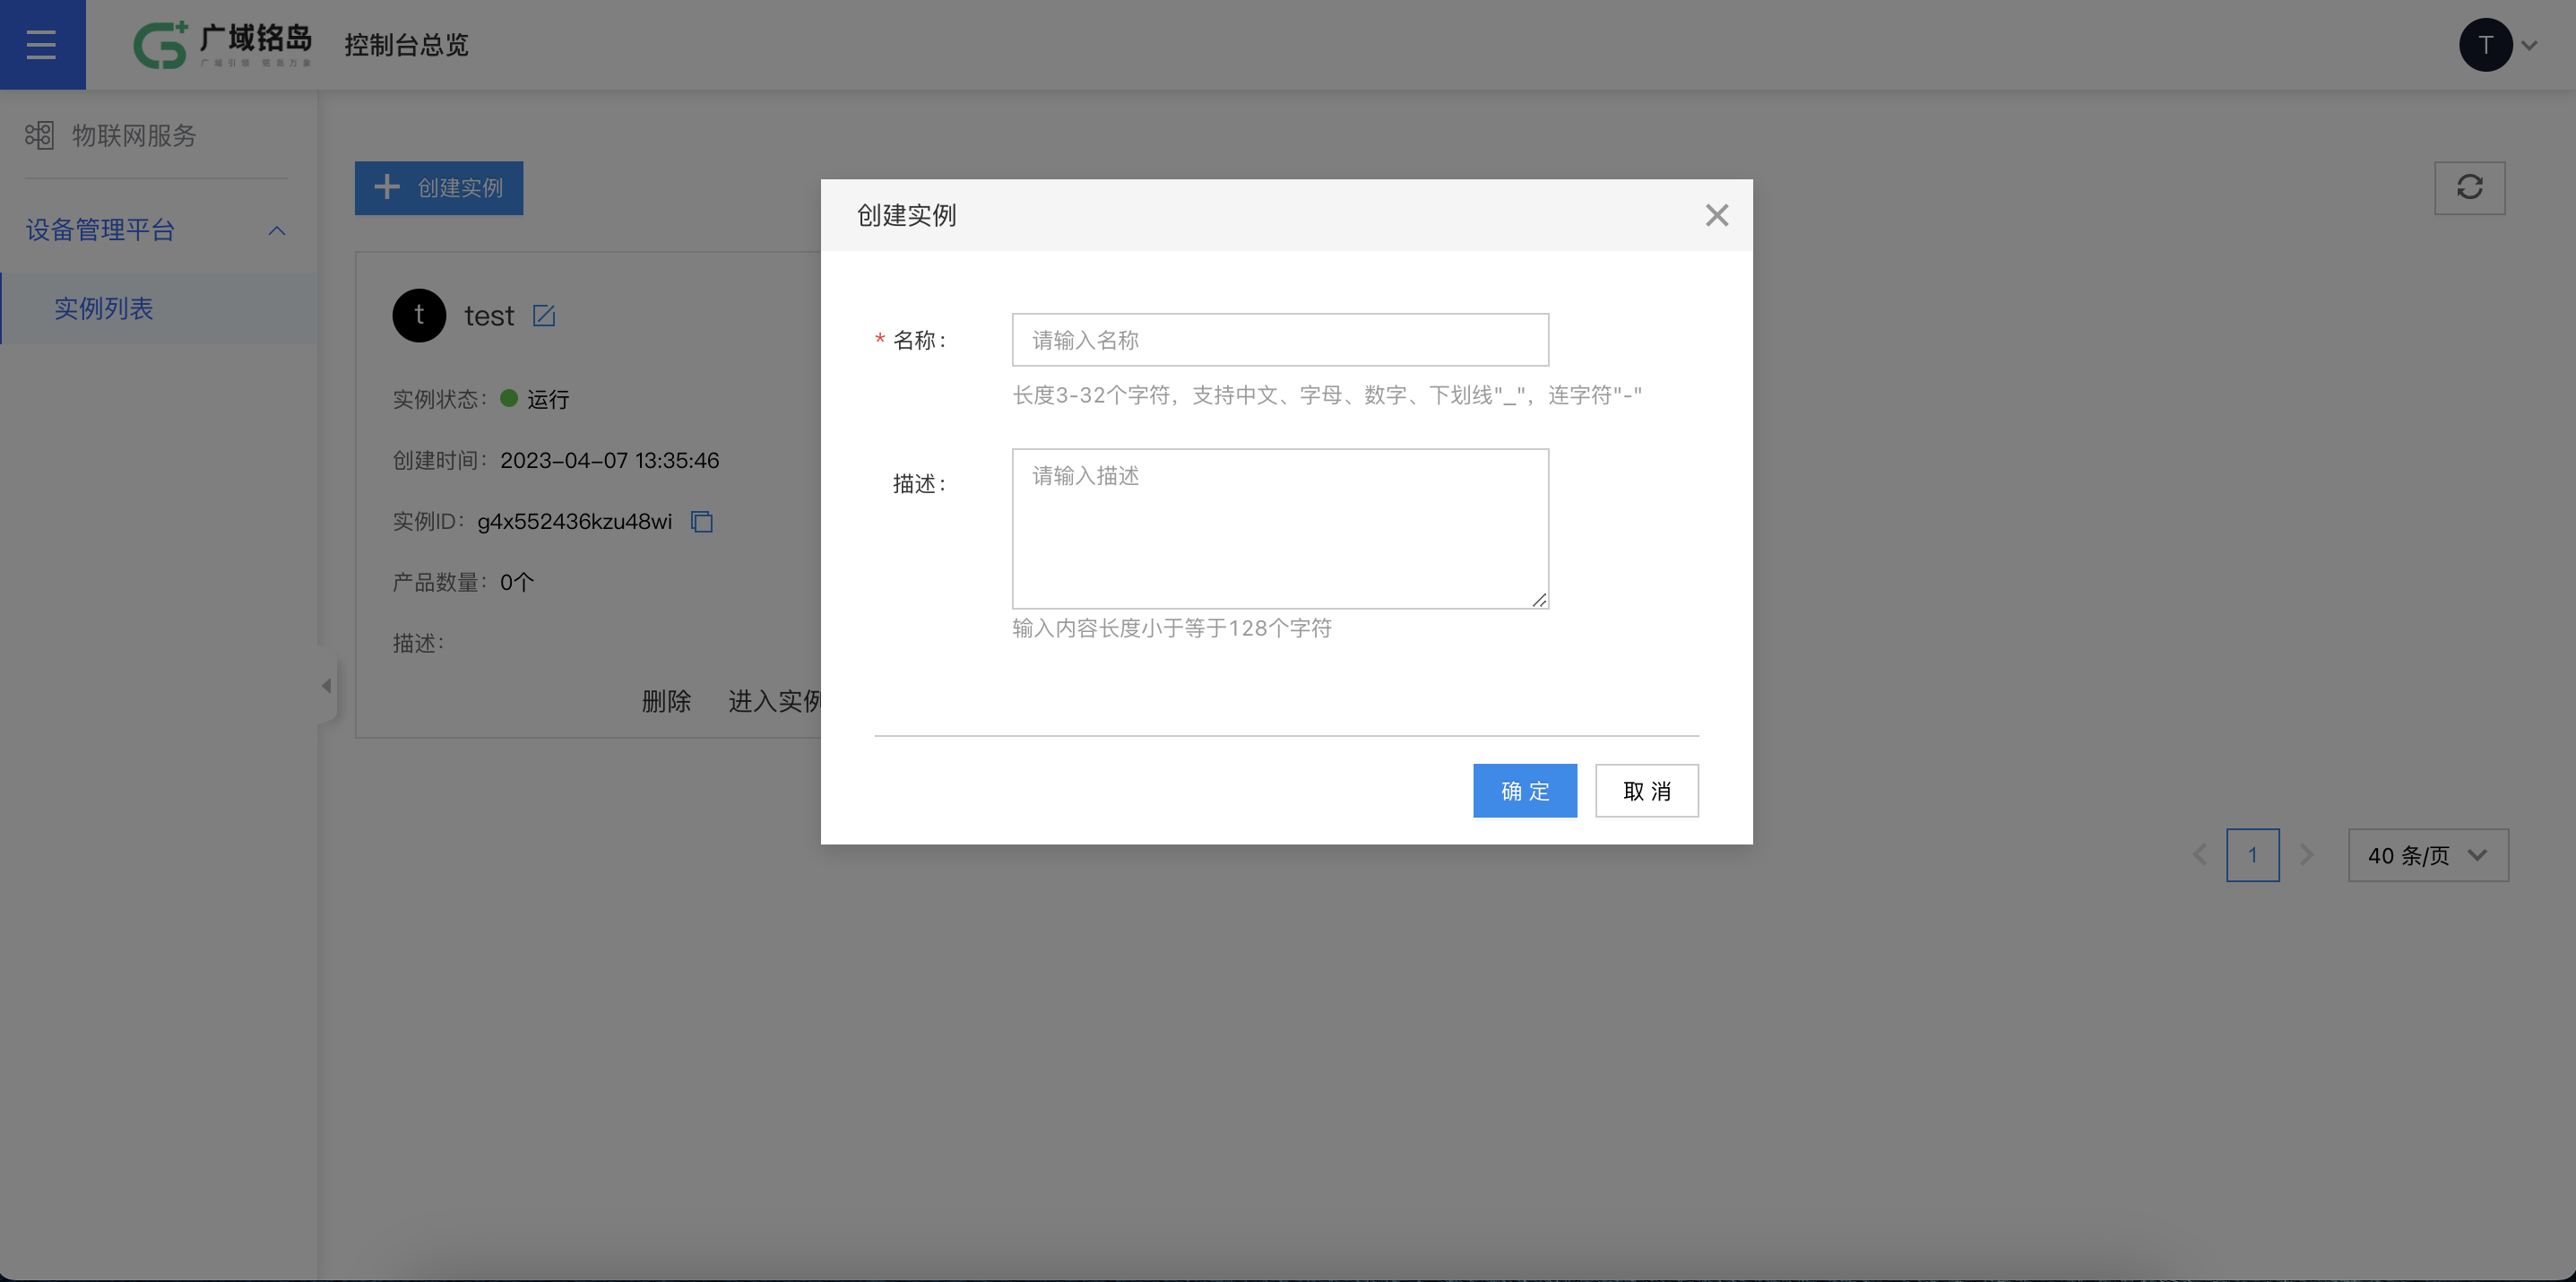Delete the test instance
This screenshot has height=1282, width=2576.
(x=666, y=701)
